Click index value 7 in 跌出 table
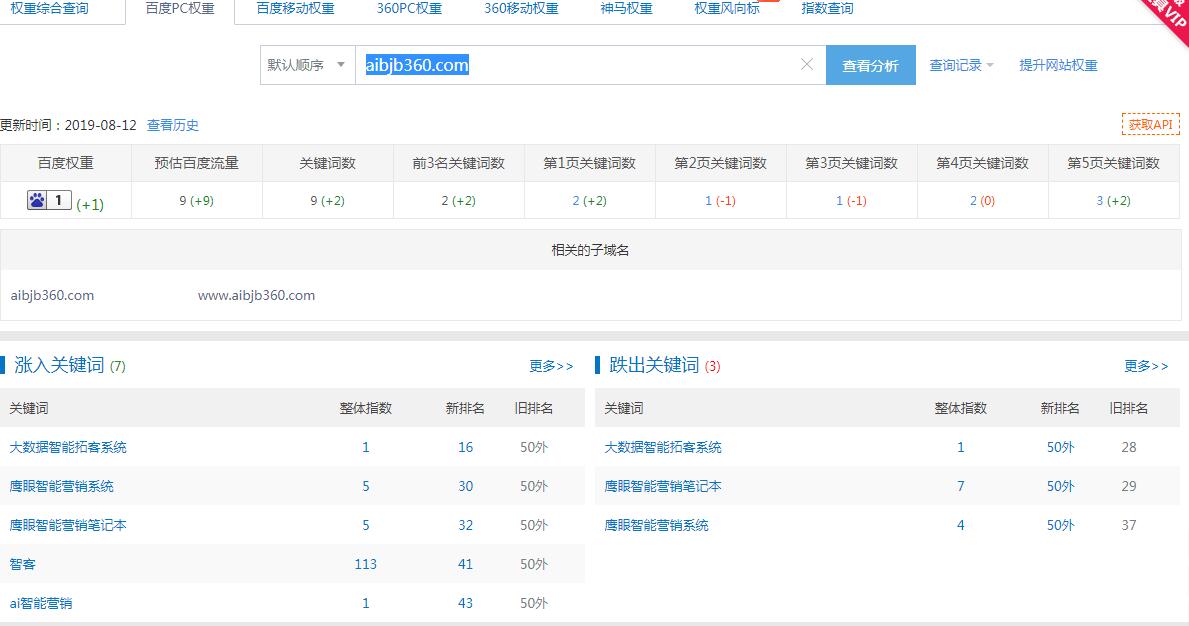 click(961, 487)
